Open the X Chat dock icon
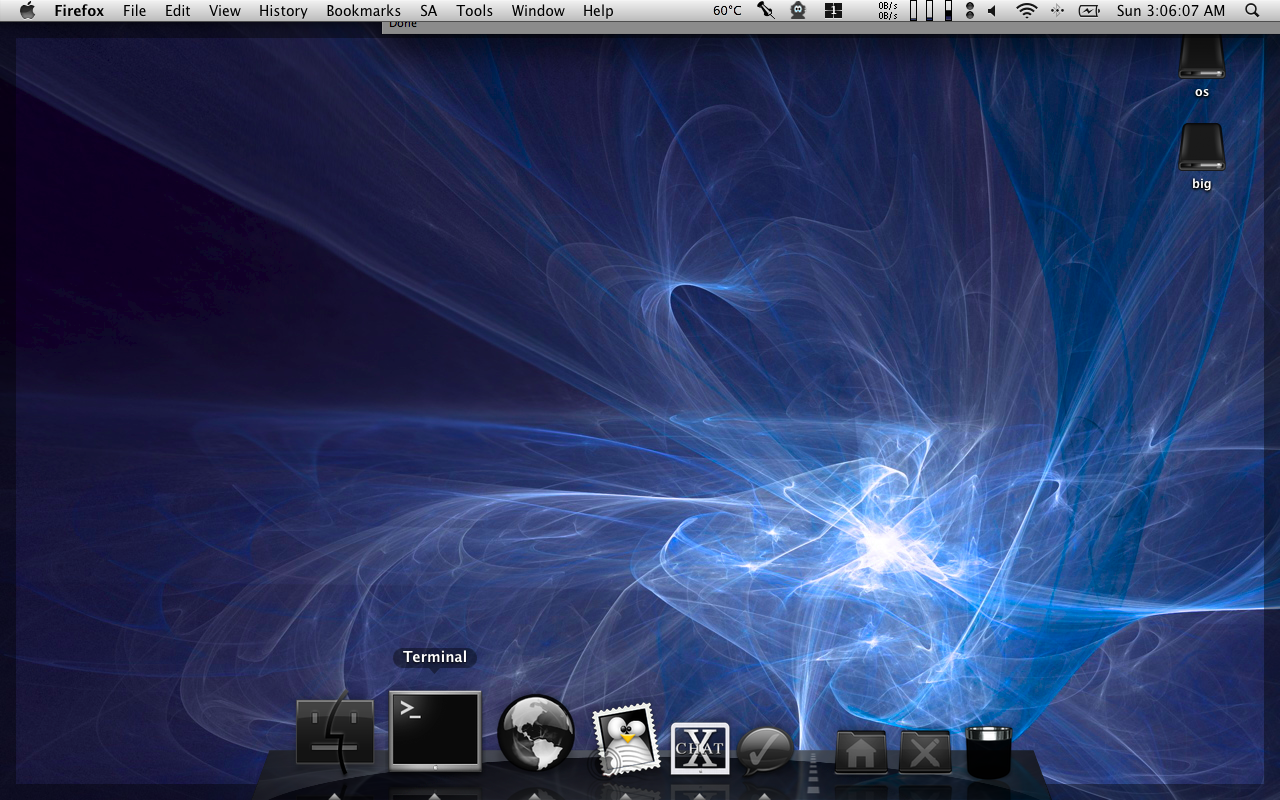1280x800 pixels. [700, 748]
